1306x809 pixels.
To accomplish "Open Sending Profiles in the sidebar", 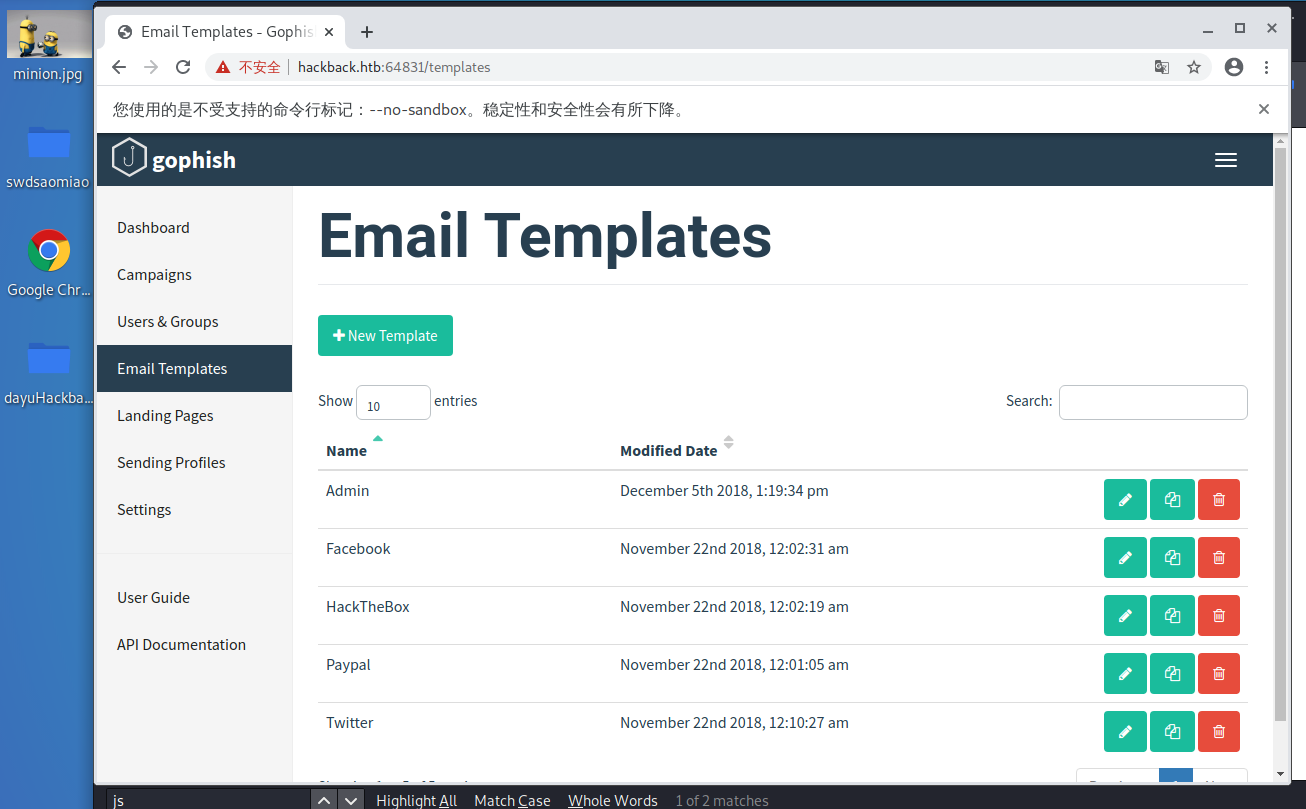I will 194,463.
